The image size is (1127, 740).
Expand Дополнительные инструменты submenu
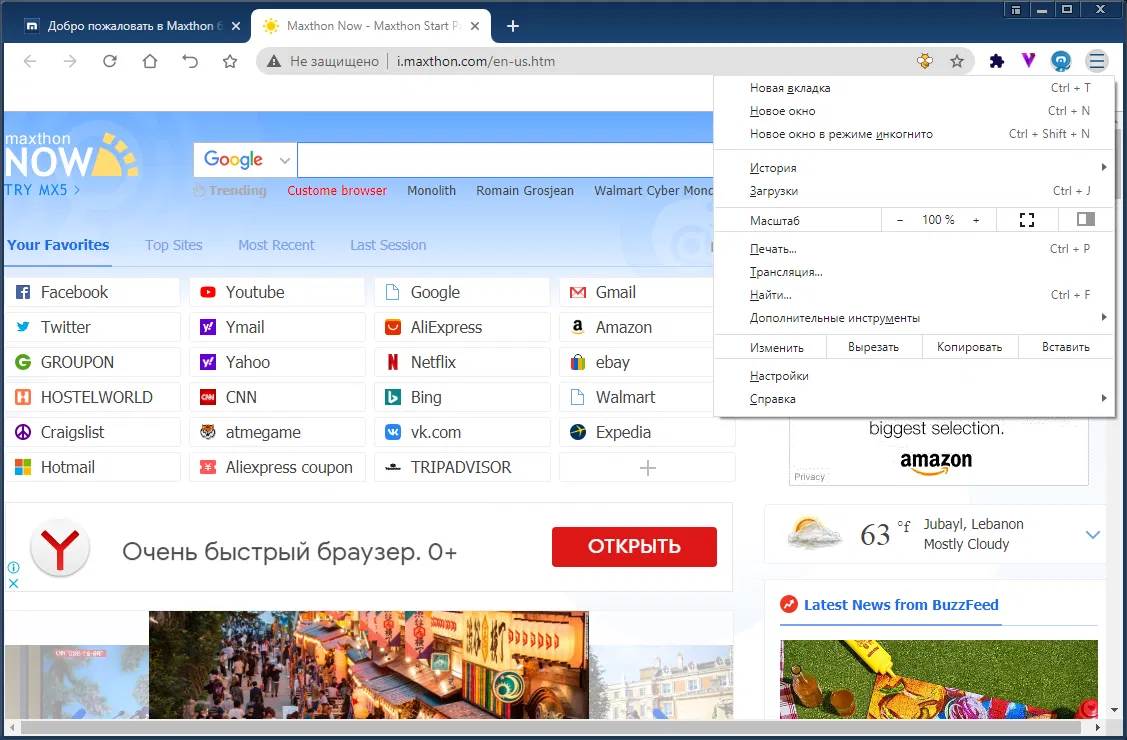[915, 318]
